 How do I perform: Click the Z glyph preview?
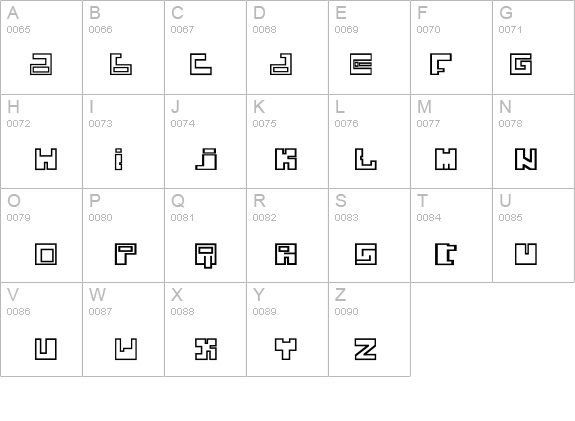tap(366, 349)
